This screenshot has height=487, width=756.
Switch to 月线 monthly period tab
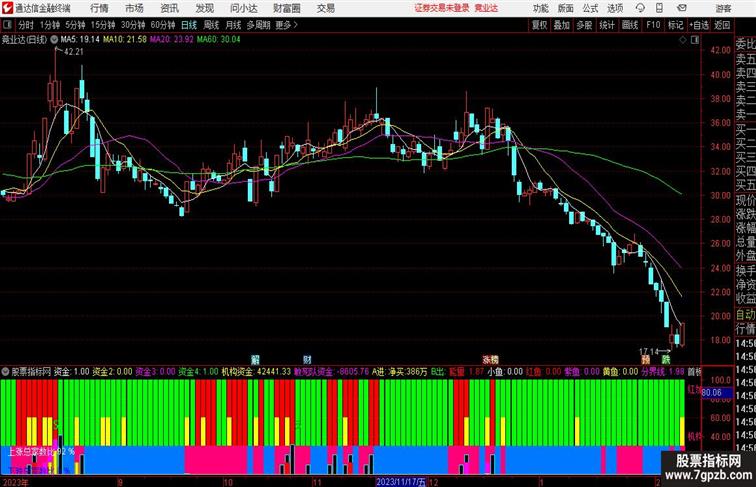coord(233,25)
